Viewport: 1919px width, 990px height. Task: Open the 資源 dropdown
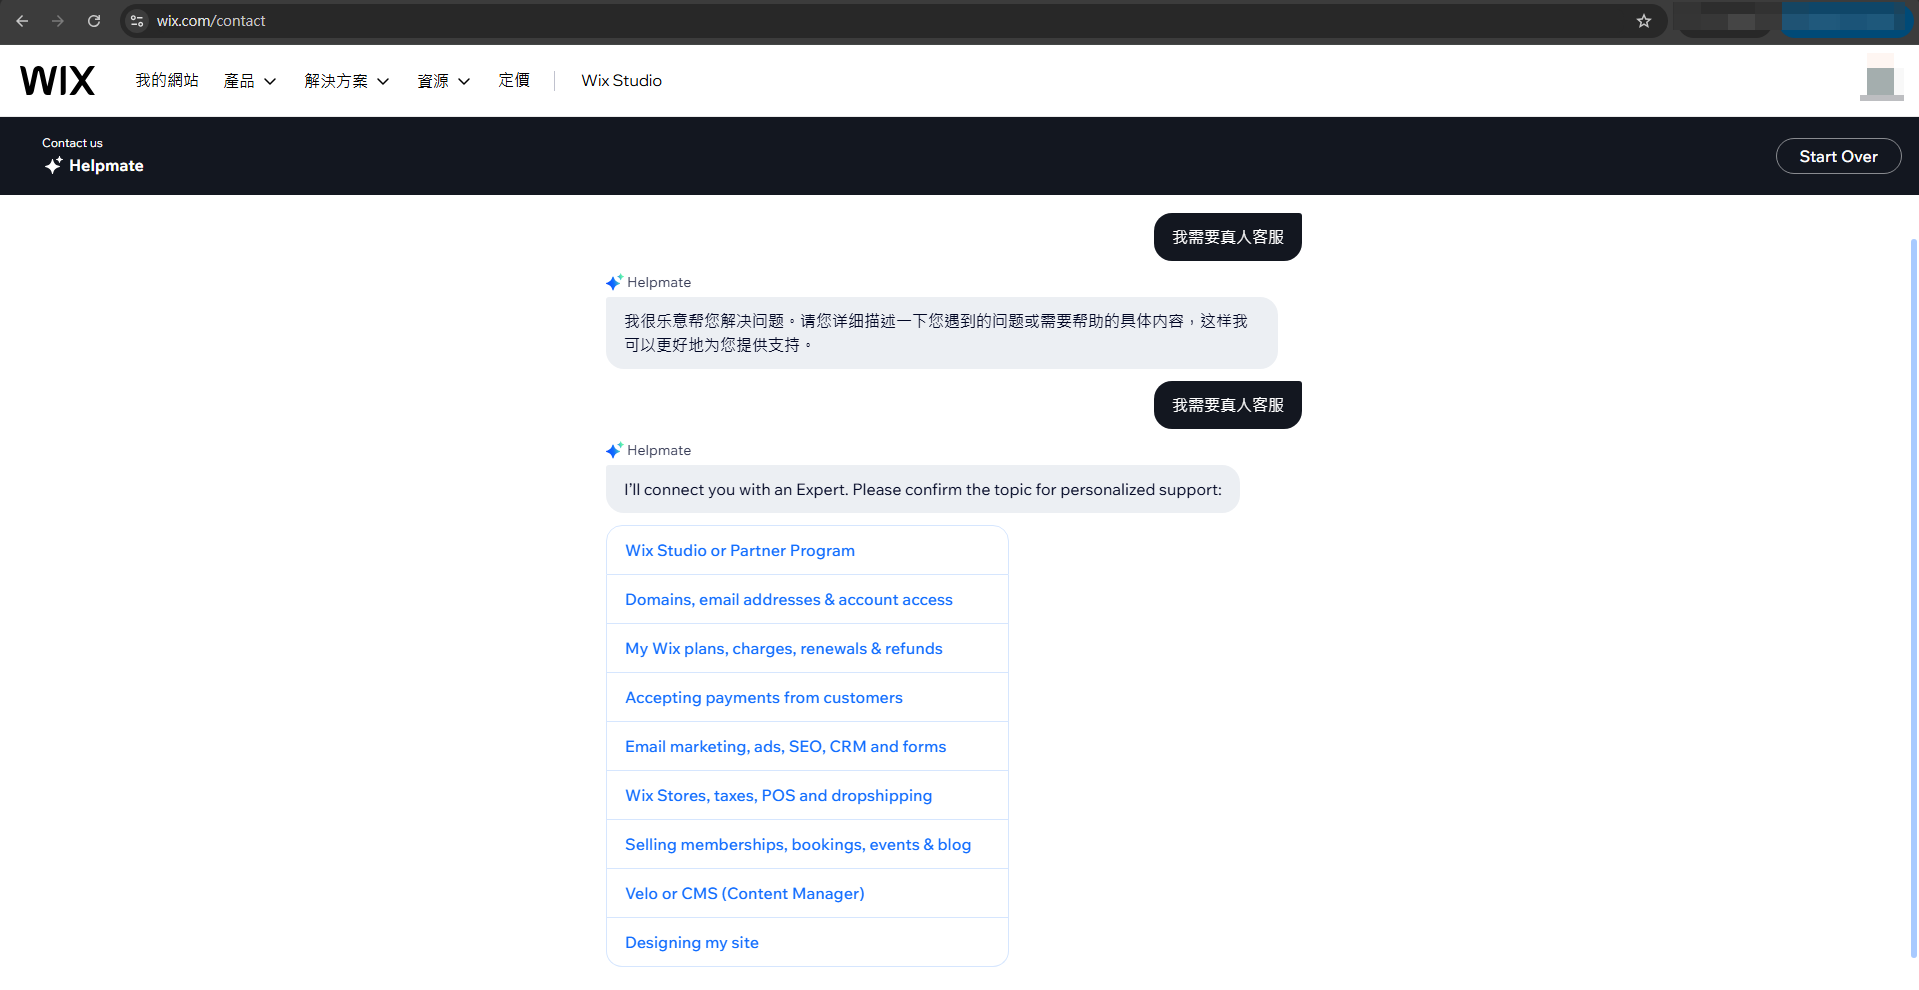click(443, 80)
